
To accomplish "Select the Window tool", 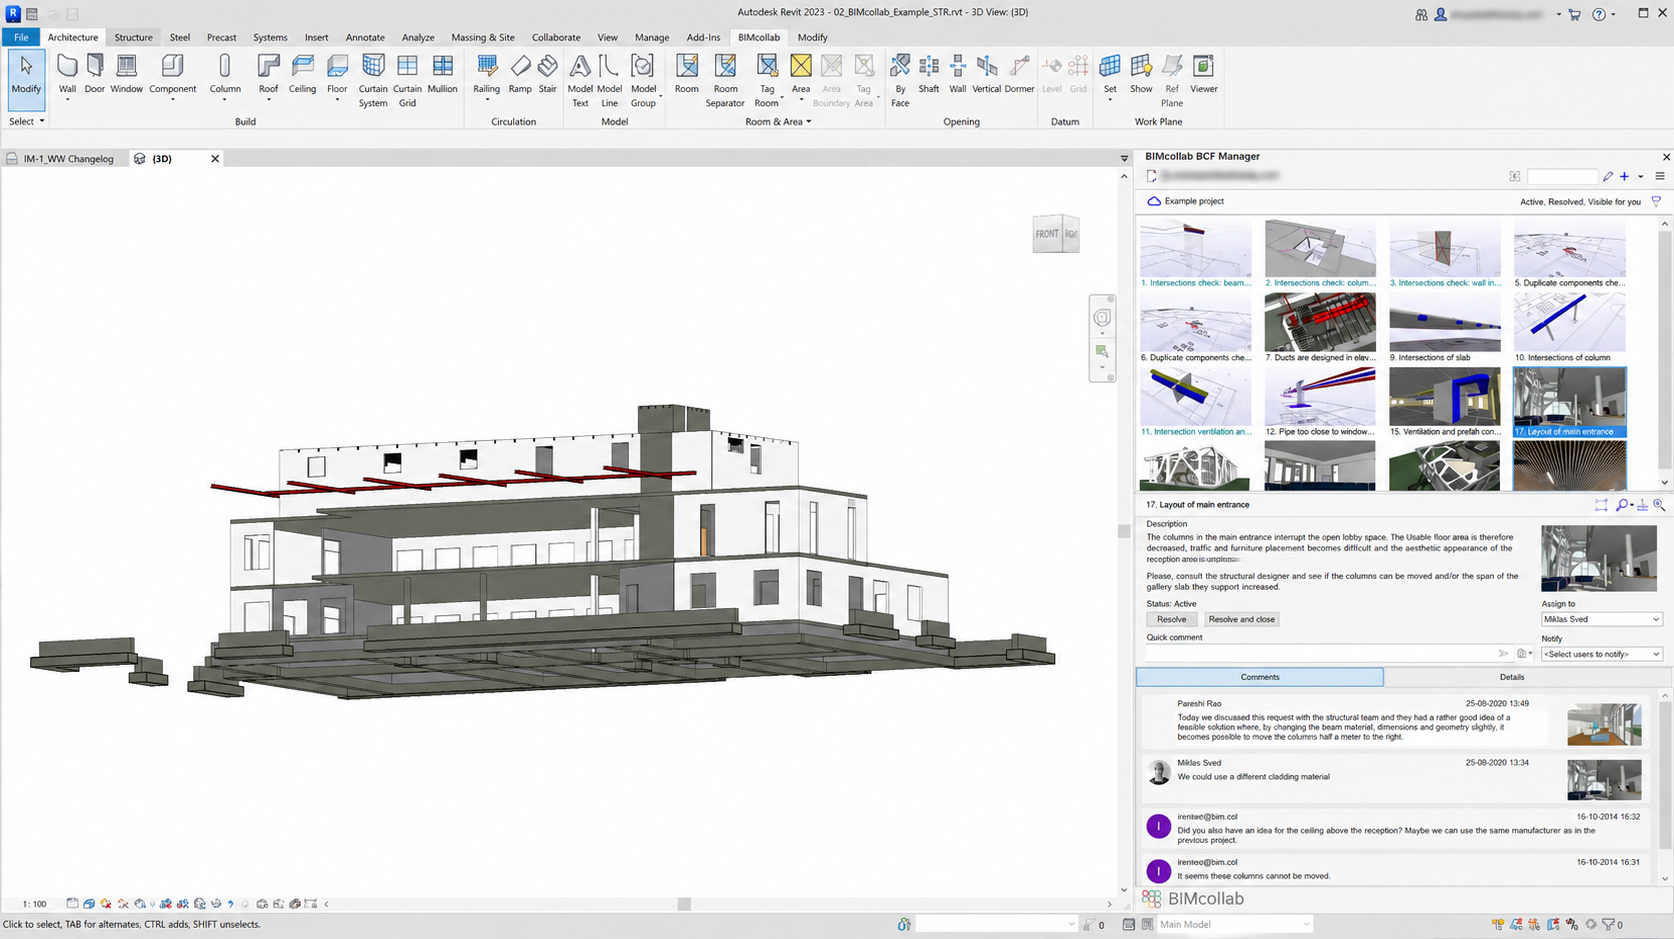I will (x=127, y=74).
